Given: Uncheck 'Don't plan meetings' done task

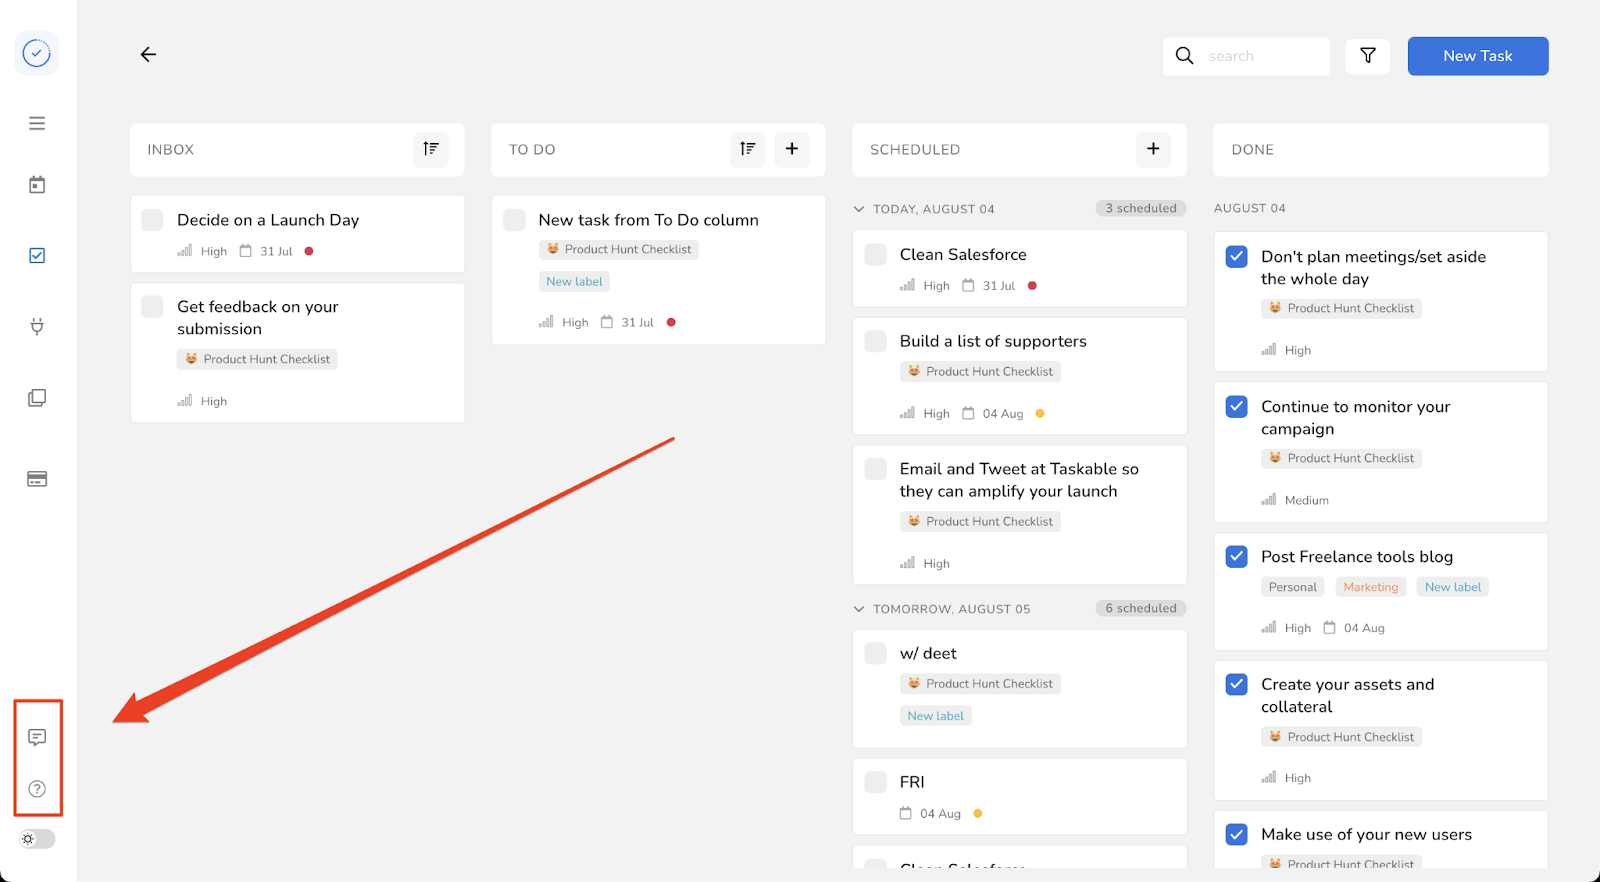Looking at the screenshot, I should pyautogui.click(x=1237, y=257).
